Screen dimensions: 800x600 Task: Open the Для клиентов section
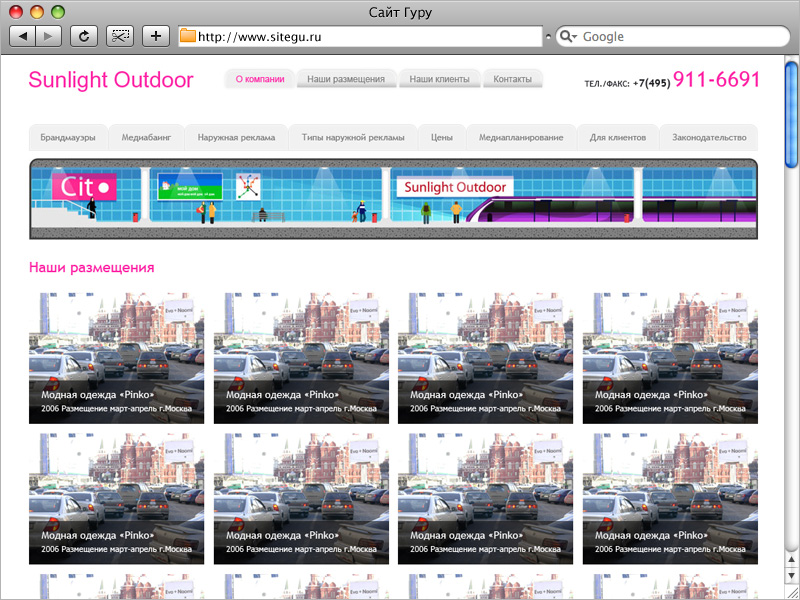[x=617, y=137]
